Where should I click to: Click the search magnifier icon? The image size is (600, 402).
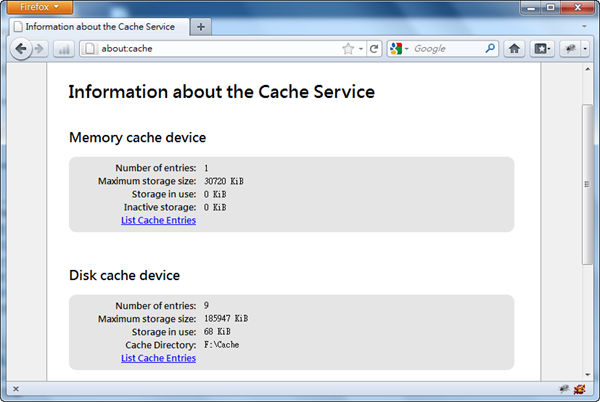click(490, 48)
